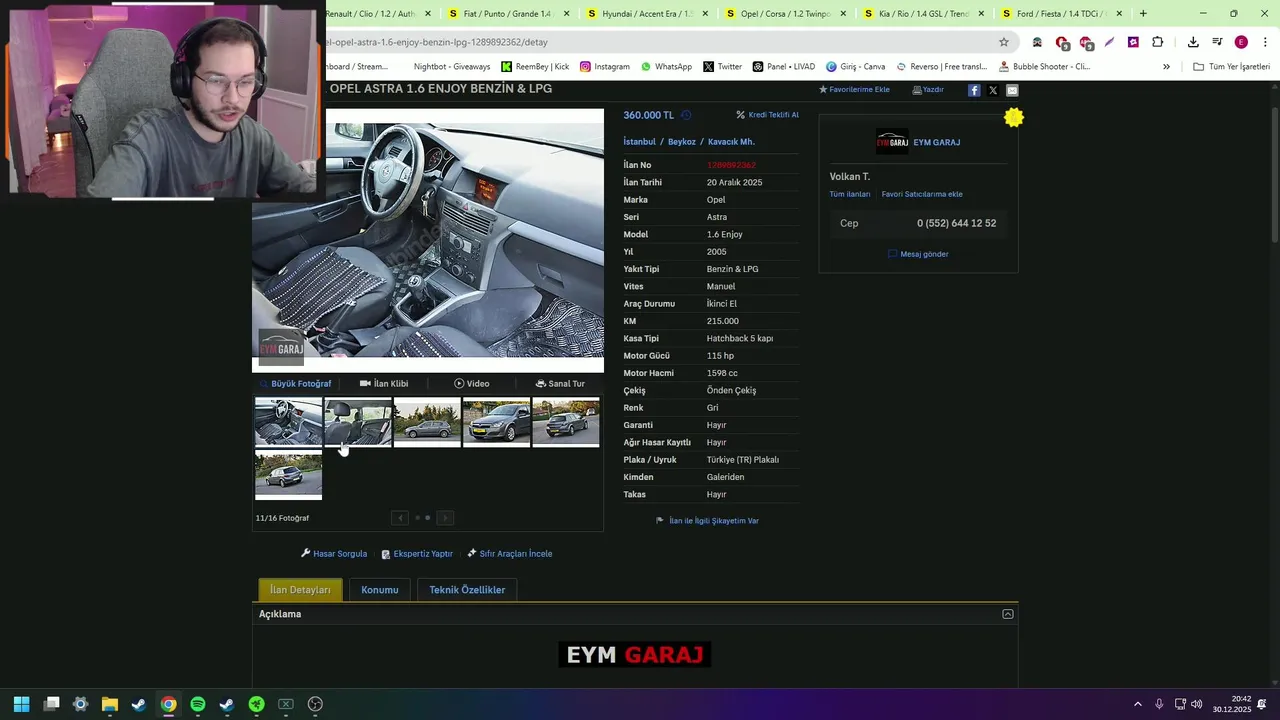1280x720 pixels.
Task: Click İlan ile İlgili Şikayetim Var link
Action: point(707,521)
